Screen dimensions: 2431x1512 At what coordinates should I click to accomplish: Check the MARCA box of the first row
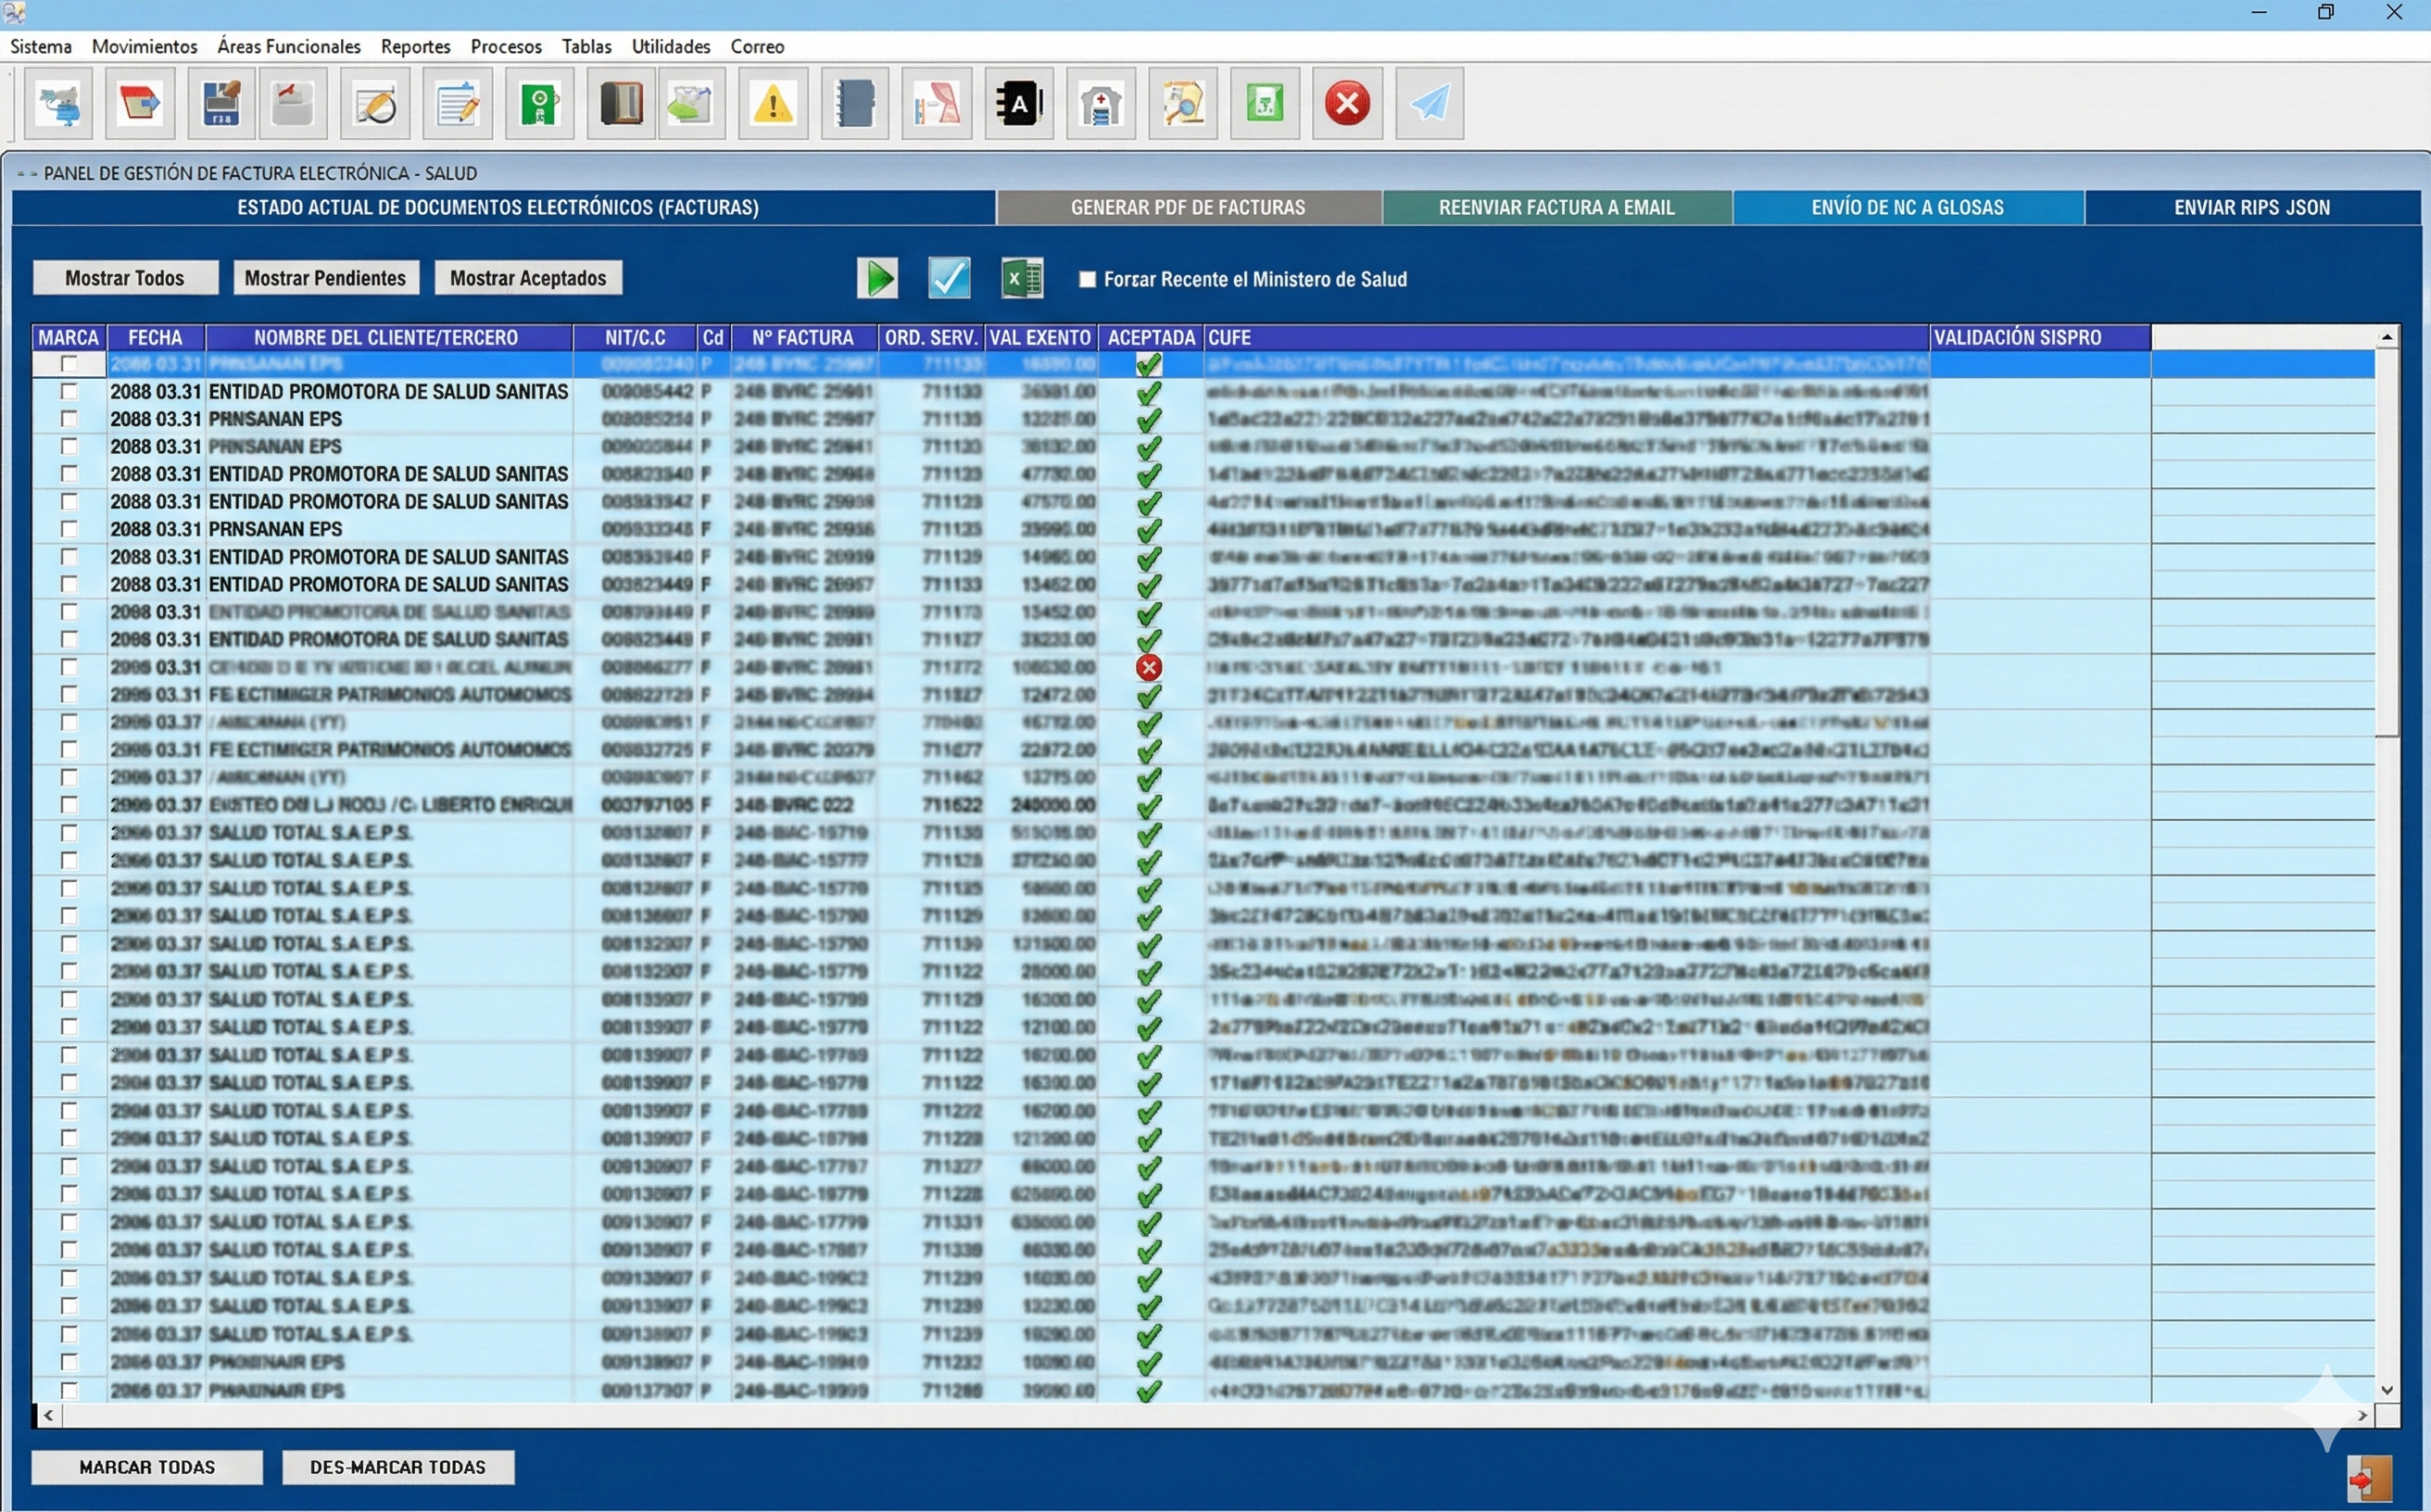[69, 364]
